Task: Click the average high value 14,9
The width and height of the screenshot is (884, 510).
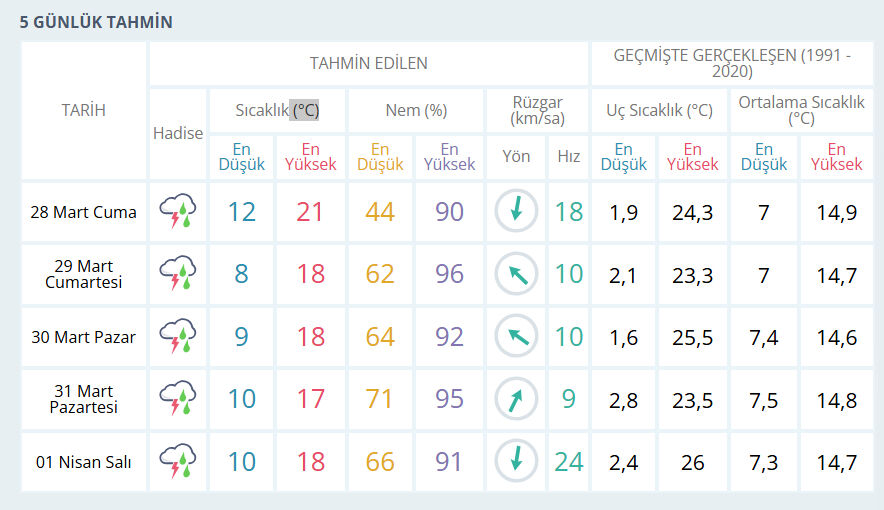Action: pos(837,213)
